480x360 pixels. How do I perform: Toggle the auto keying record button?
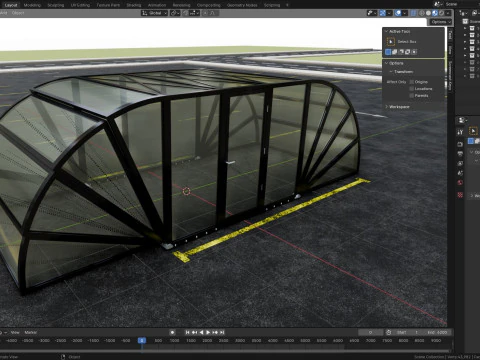click(x=172, y=332)
